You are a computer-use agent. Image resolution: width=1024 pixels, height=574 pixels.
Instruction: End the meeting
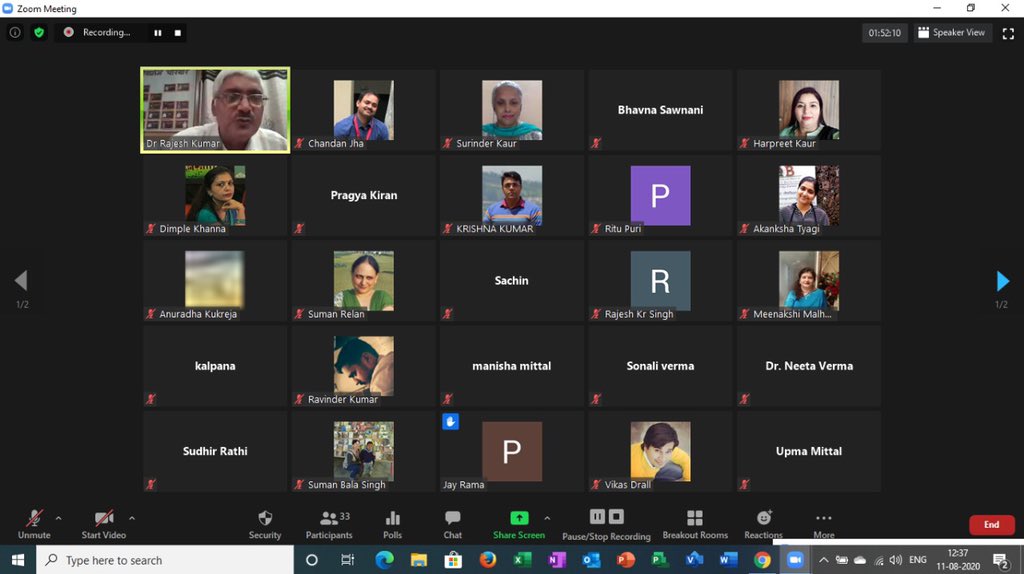pyautogui.click(x=991, y=524)
